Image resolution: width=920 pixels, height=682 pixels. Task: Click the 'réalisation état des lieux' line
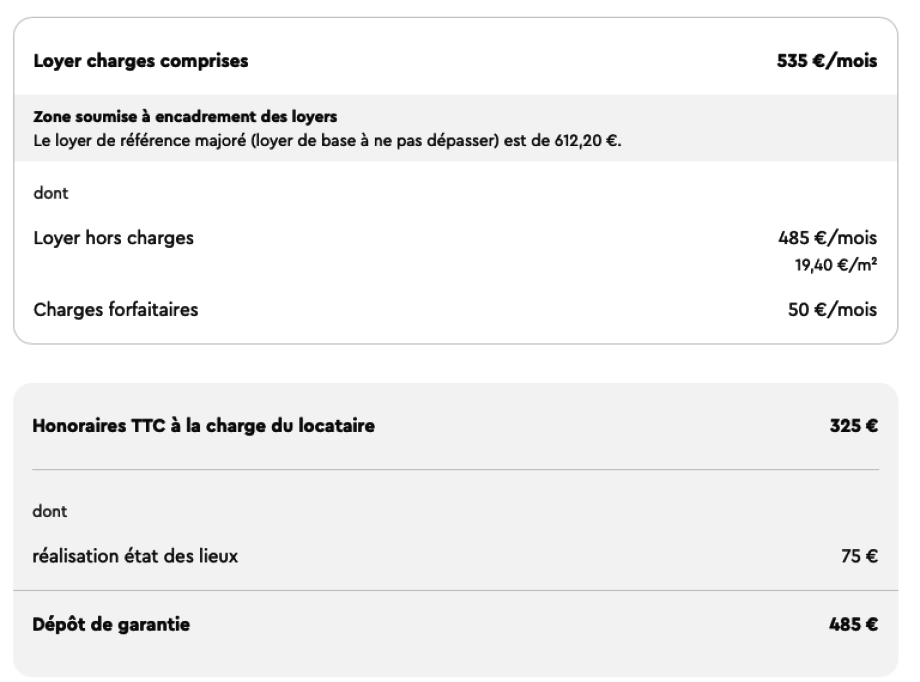(x=135, y=556)
